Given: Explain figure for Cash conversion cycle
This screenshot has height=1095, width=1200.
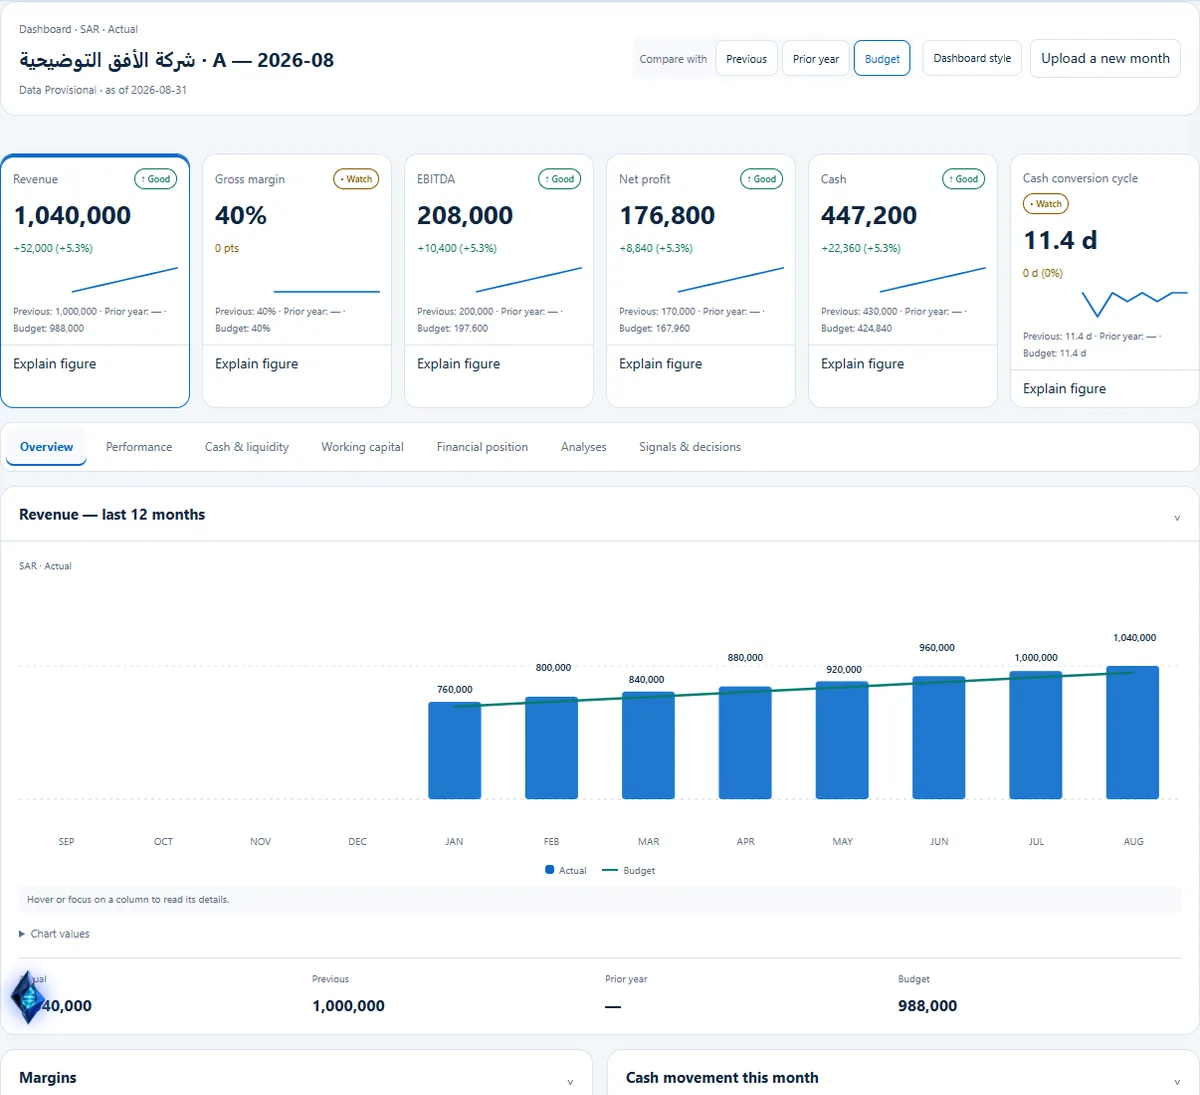Looking at the screenshot, I should point(1065,389).
